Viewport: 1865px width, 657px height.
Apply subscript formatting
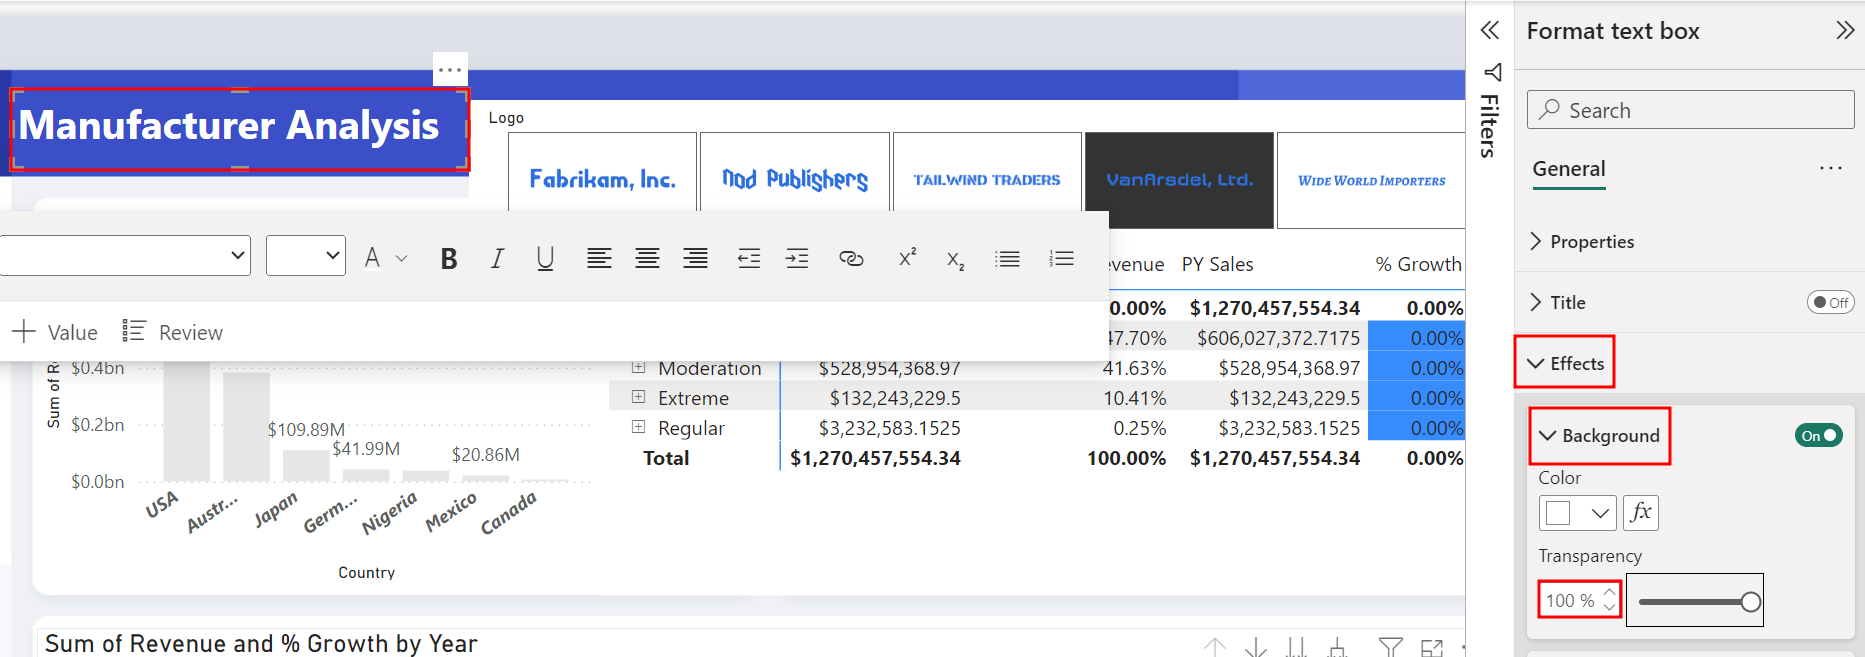point(955,260)
